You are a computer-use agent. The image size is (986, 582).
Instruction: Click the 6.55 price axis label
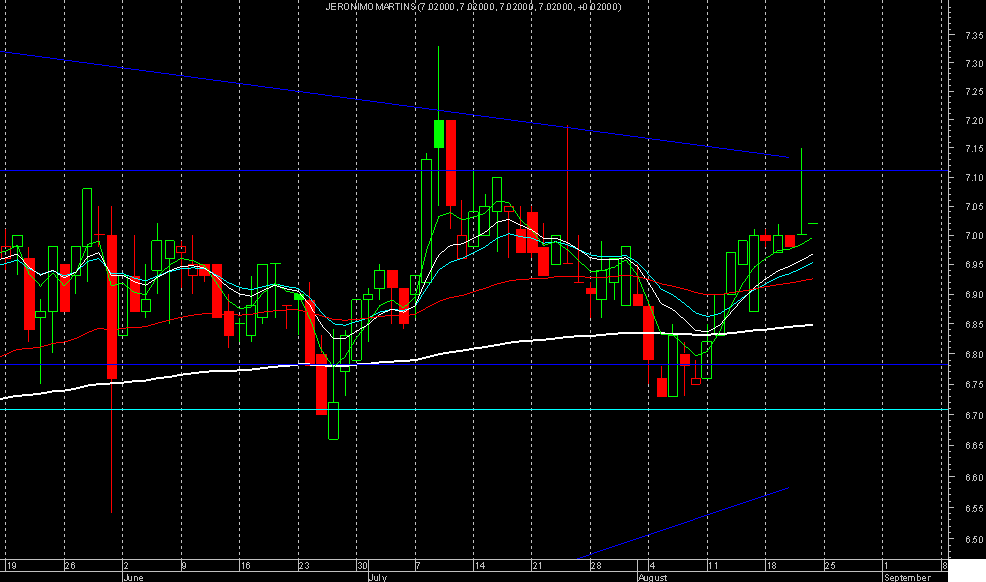[975, 508]
